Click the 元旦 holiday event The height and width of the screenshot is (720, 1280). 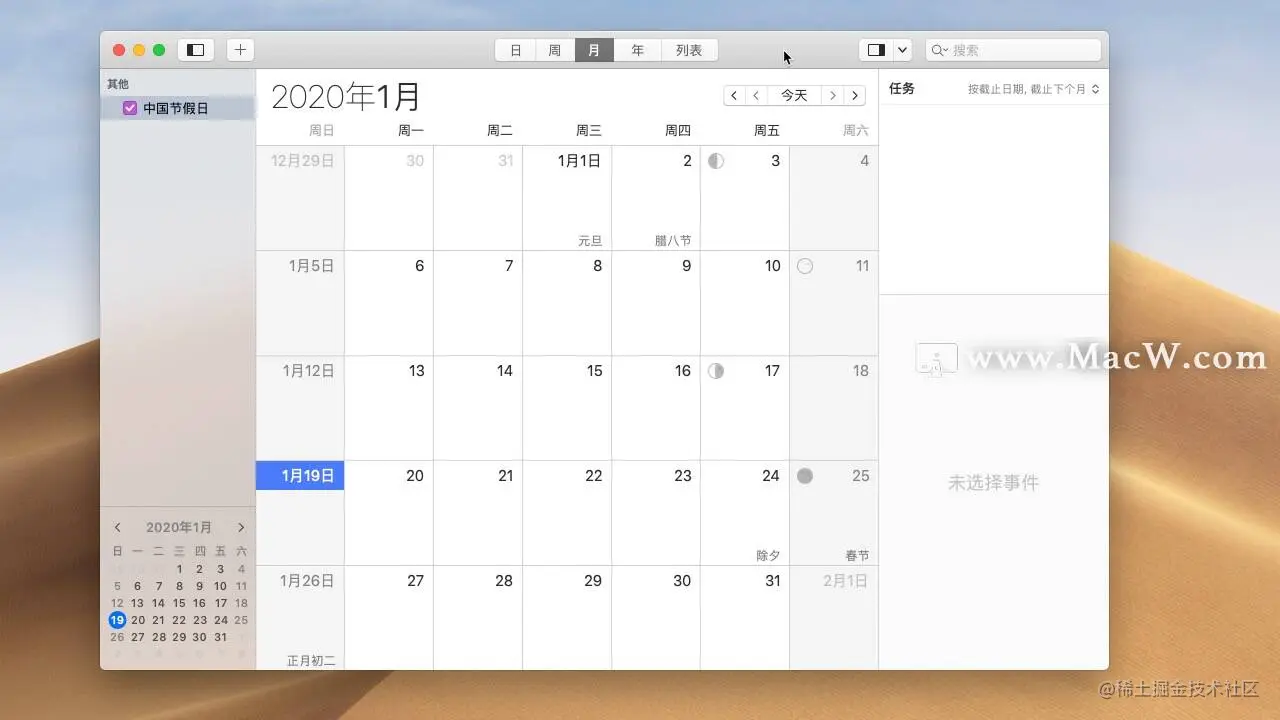point(590,241)
